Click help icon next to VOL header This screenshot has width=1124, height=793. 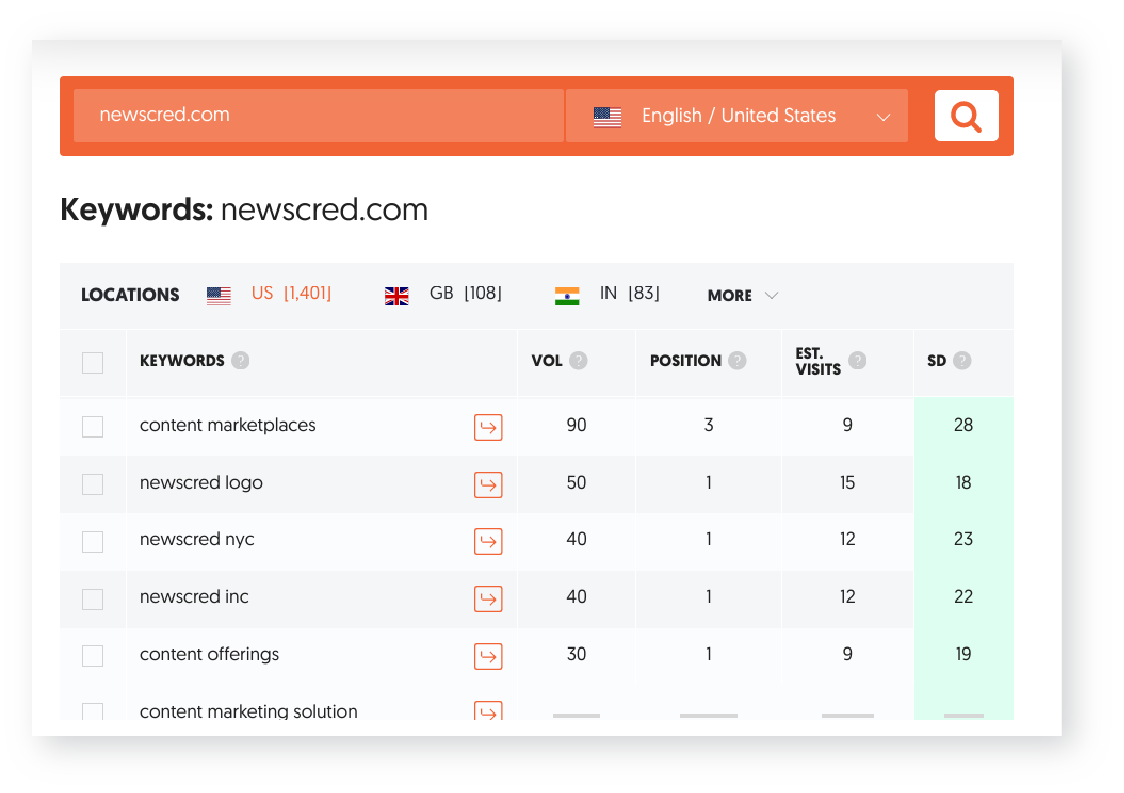tap(578, 361)
